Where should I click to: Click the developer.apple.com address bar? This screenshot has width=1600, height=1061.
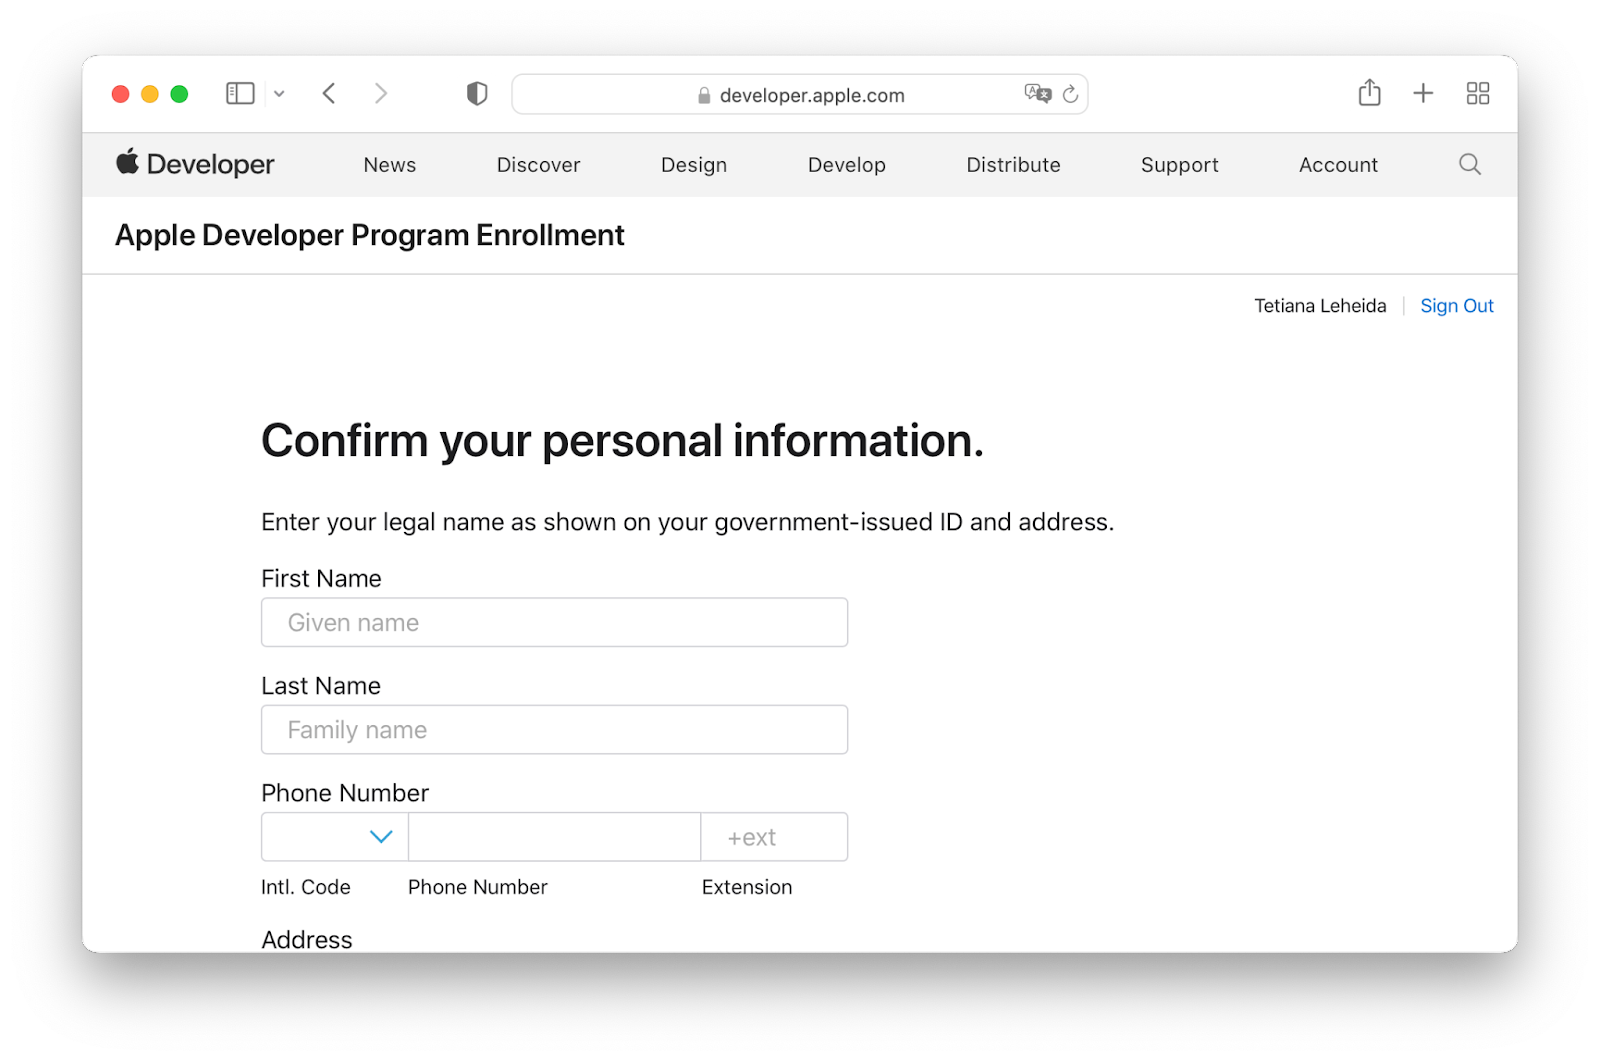[x=800, y=95]
